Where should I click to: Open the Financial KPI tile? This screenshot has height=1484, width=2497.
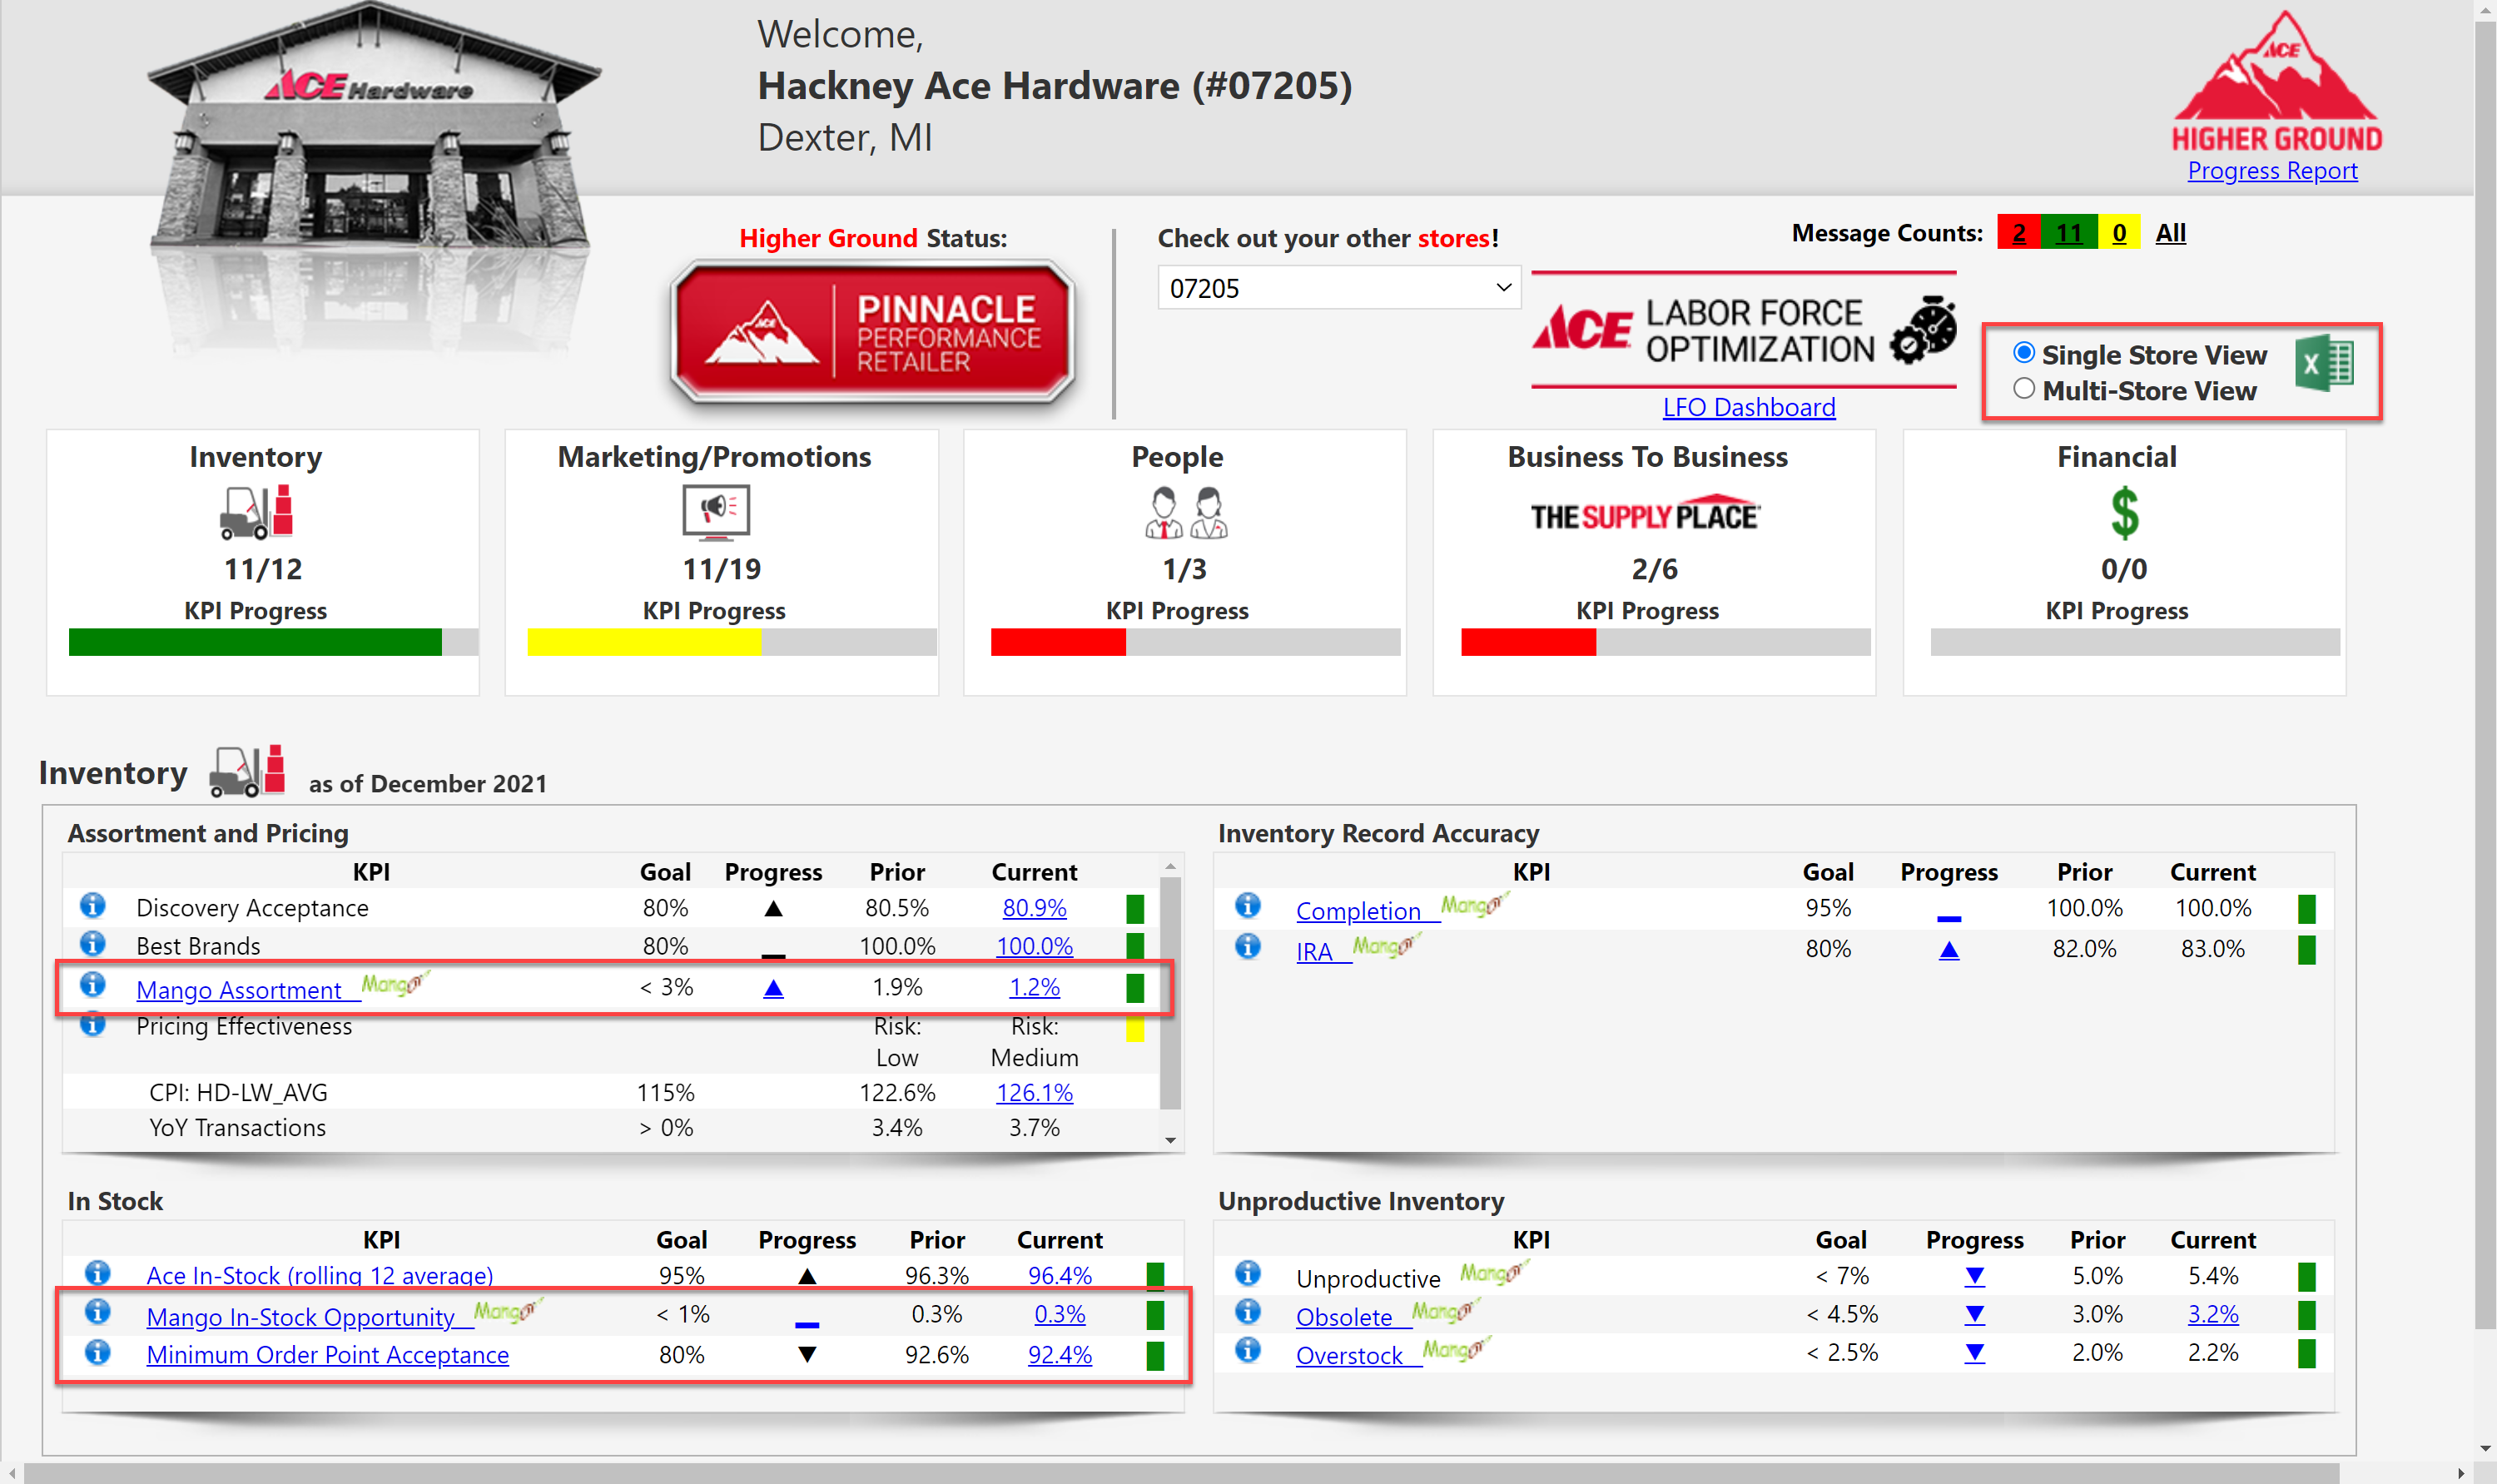[2124, 562]
